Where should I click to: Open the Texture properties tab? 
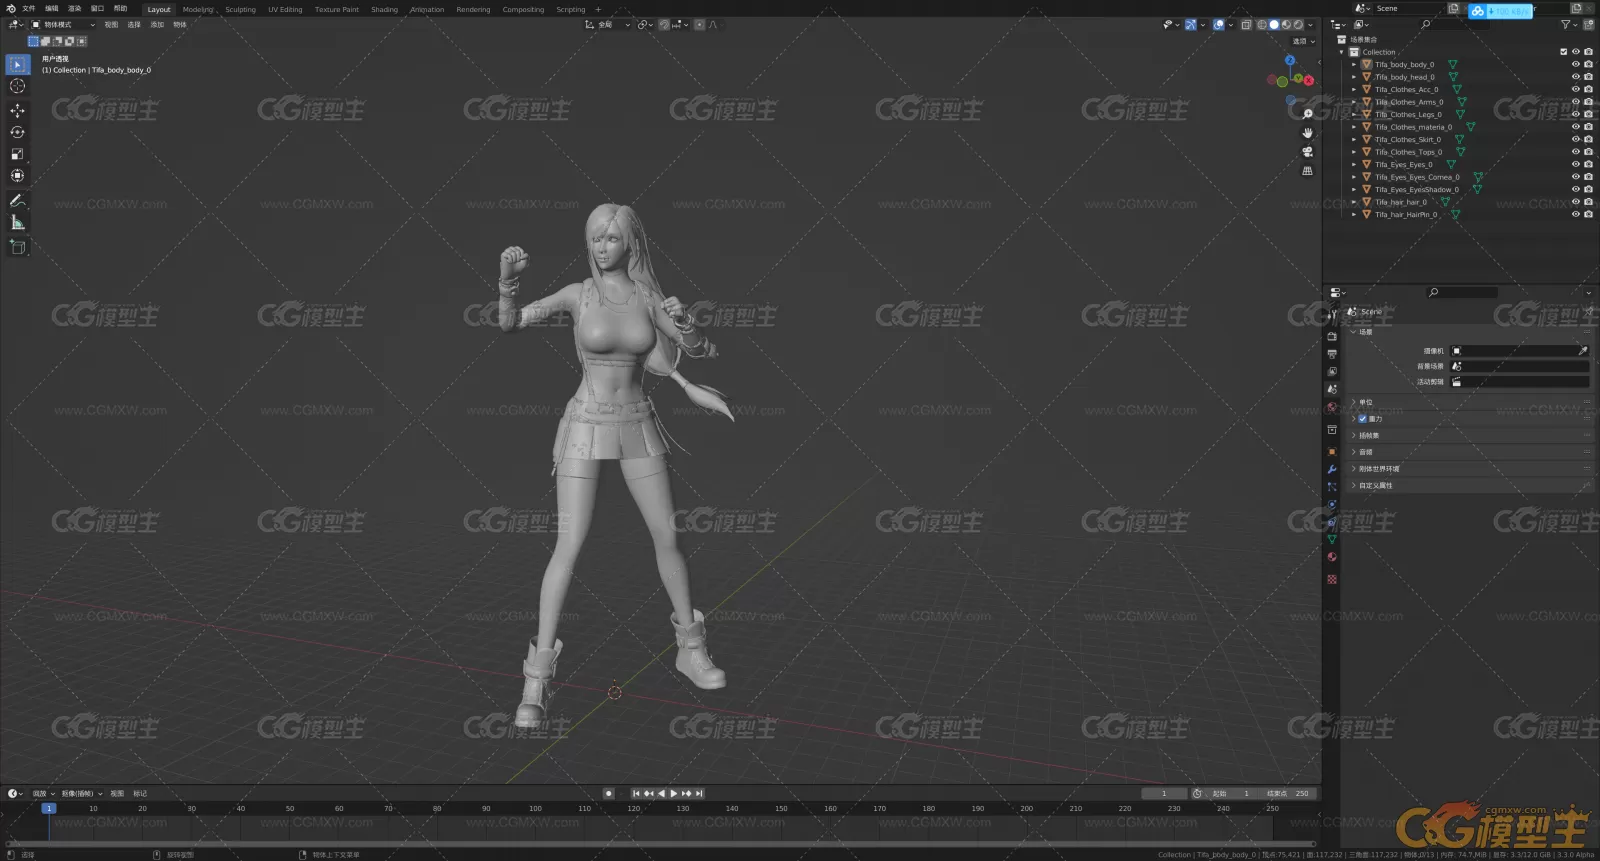(1332, 579)
